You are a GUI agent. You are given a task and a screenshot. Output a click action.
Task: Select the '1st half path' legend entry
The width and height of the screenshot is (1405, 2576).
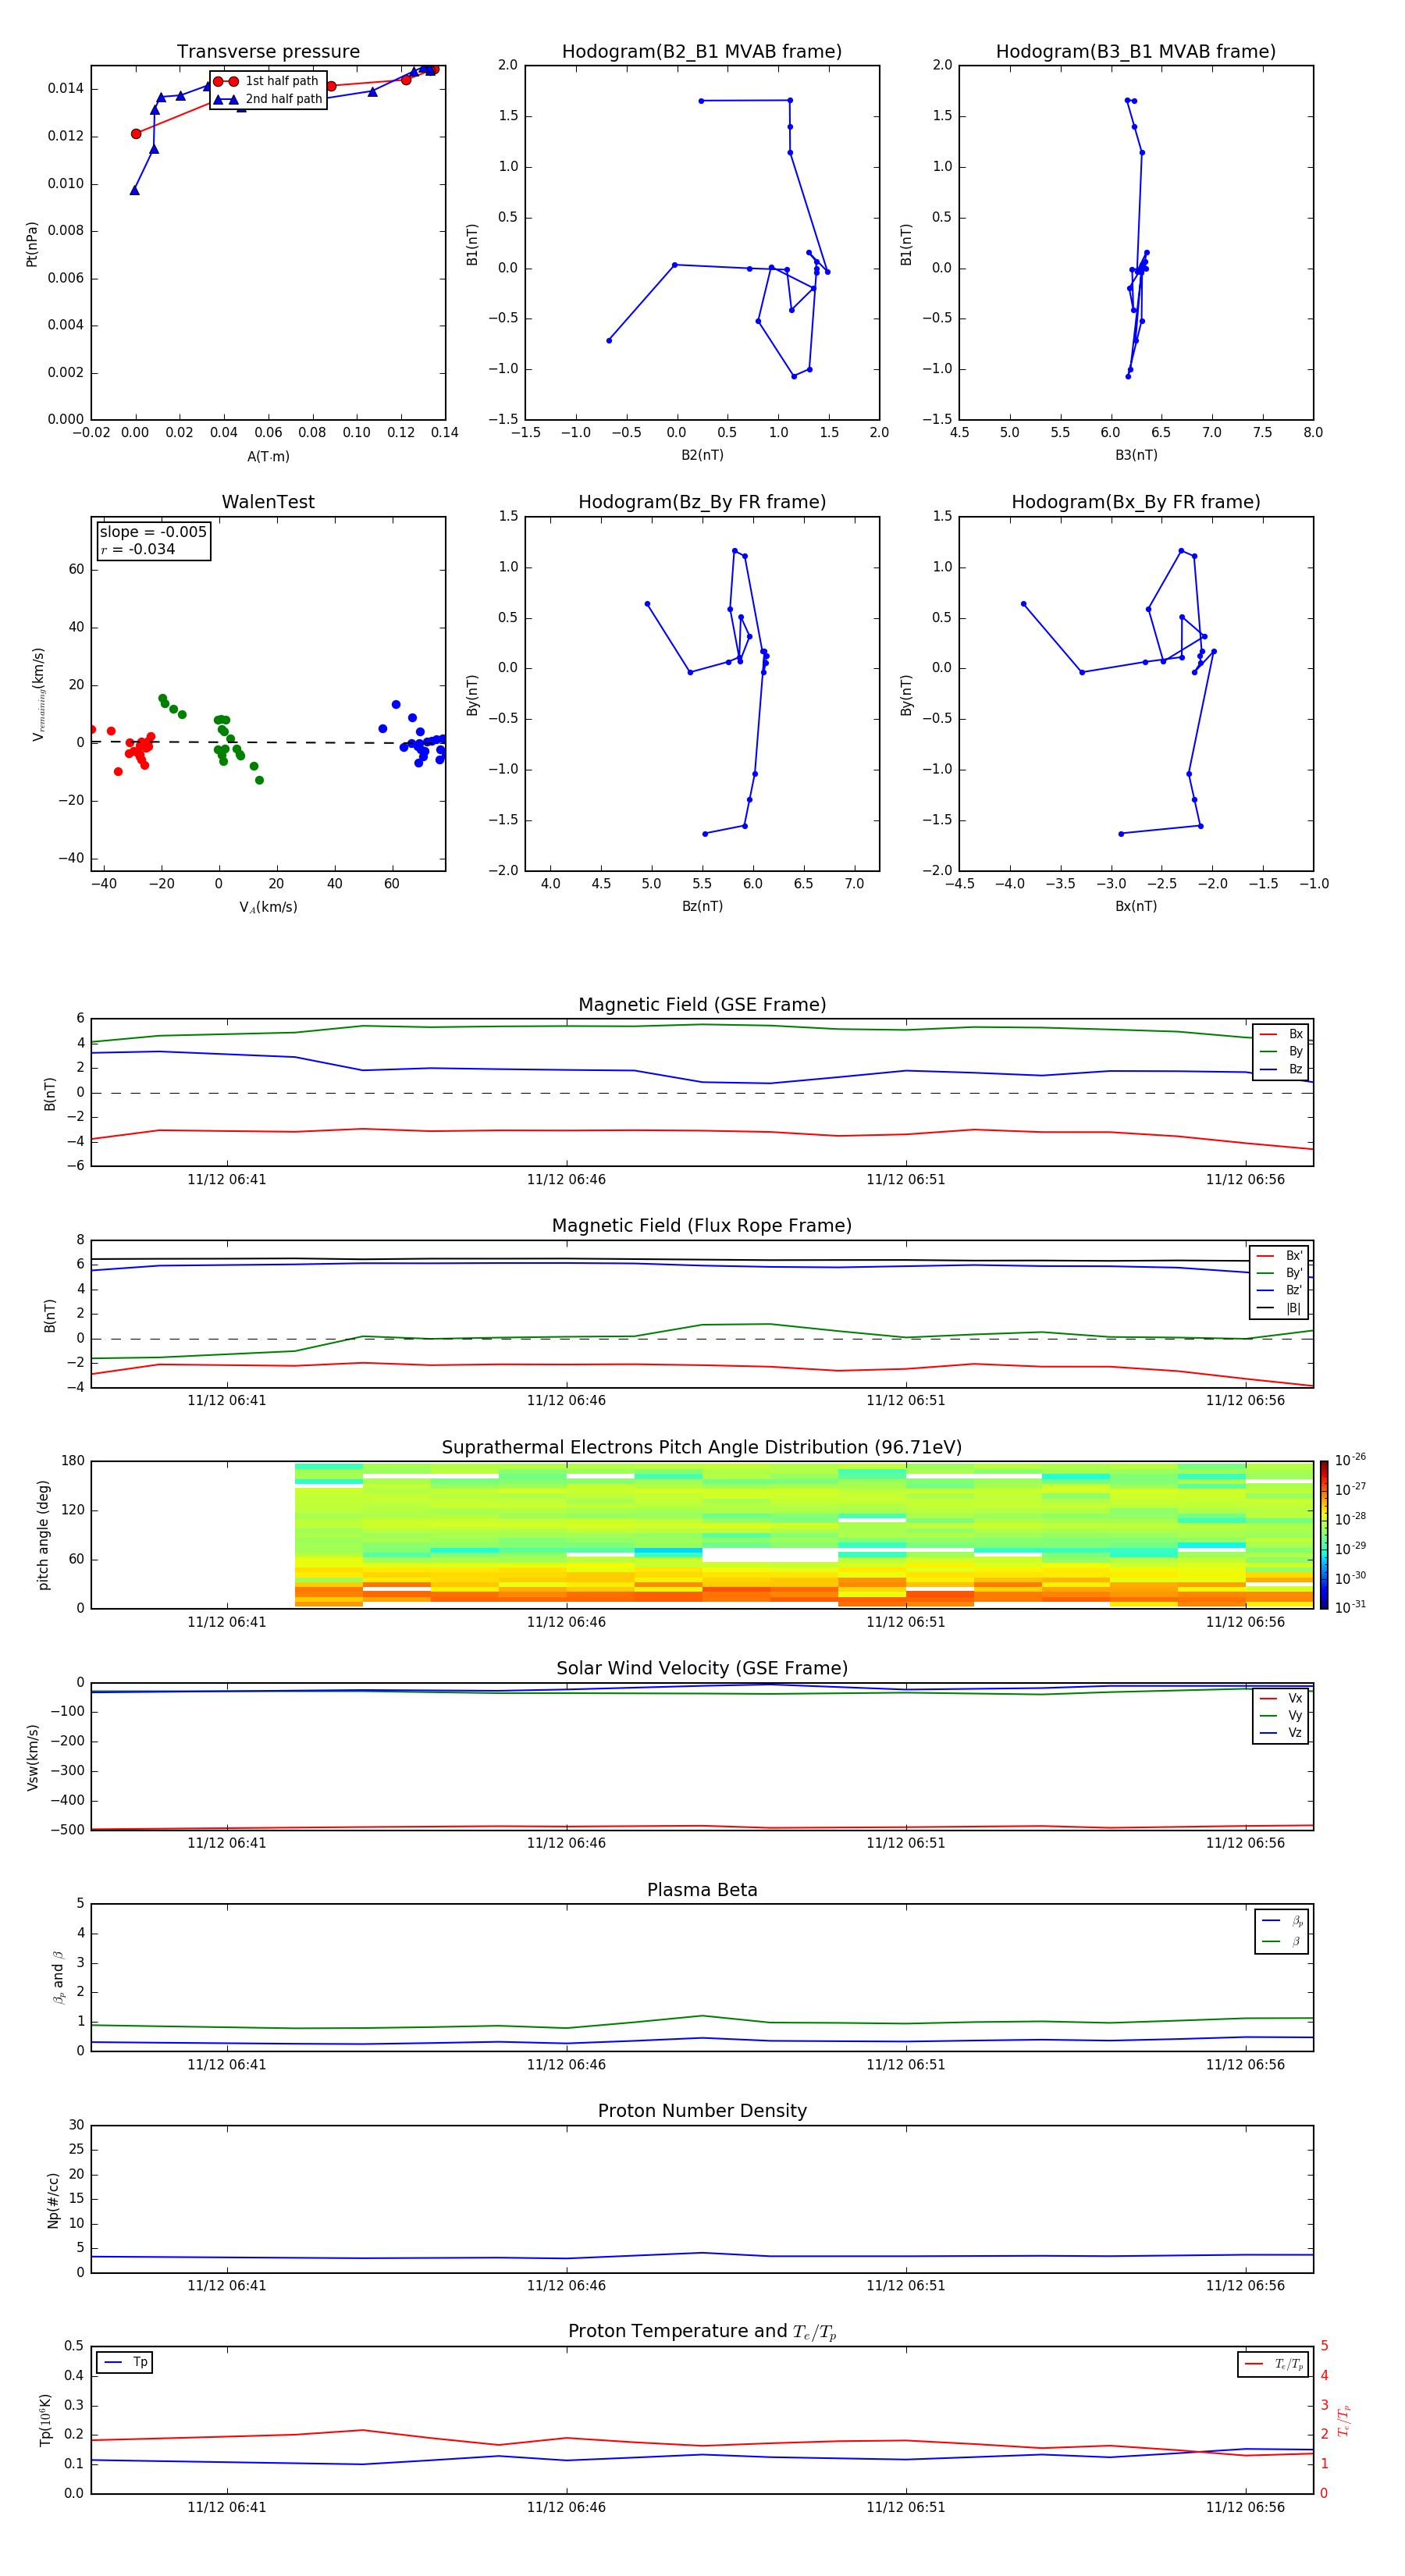click(x=266, y=81)
